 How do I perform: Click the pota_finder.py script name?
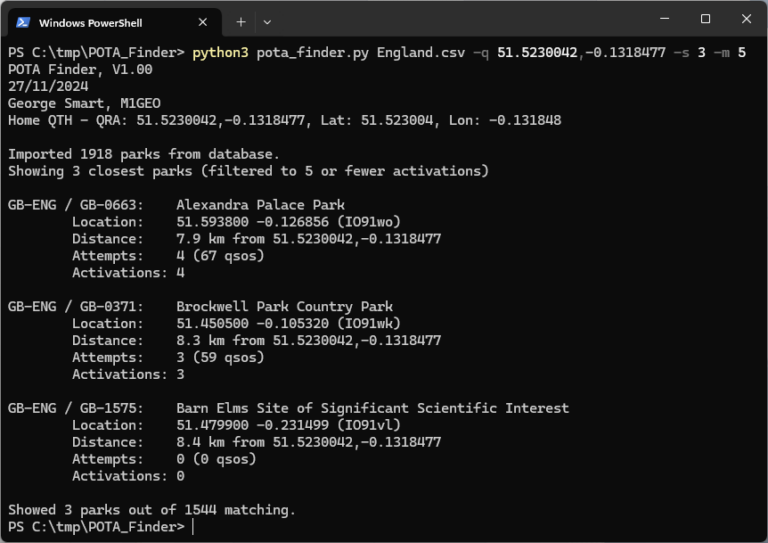(x=312, y=52)
